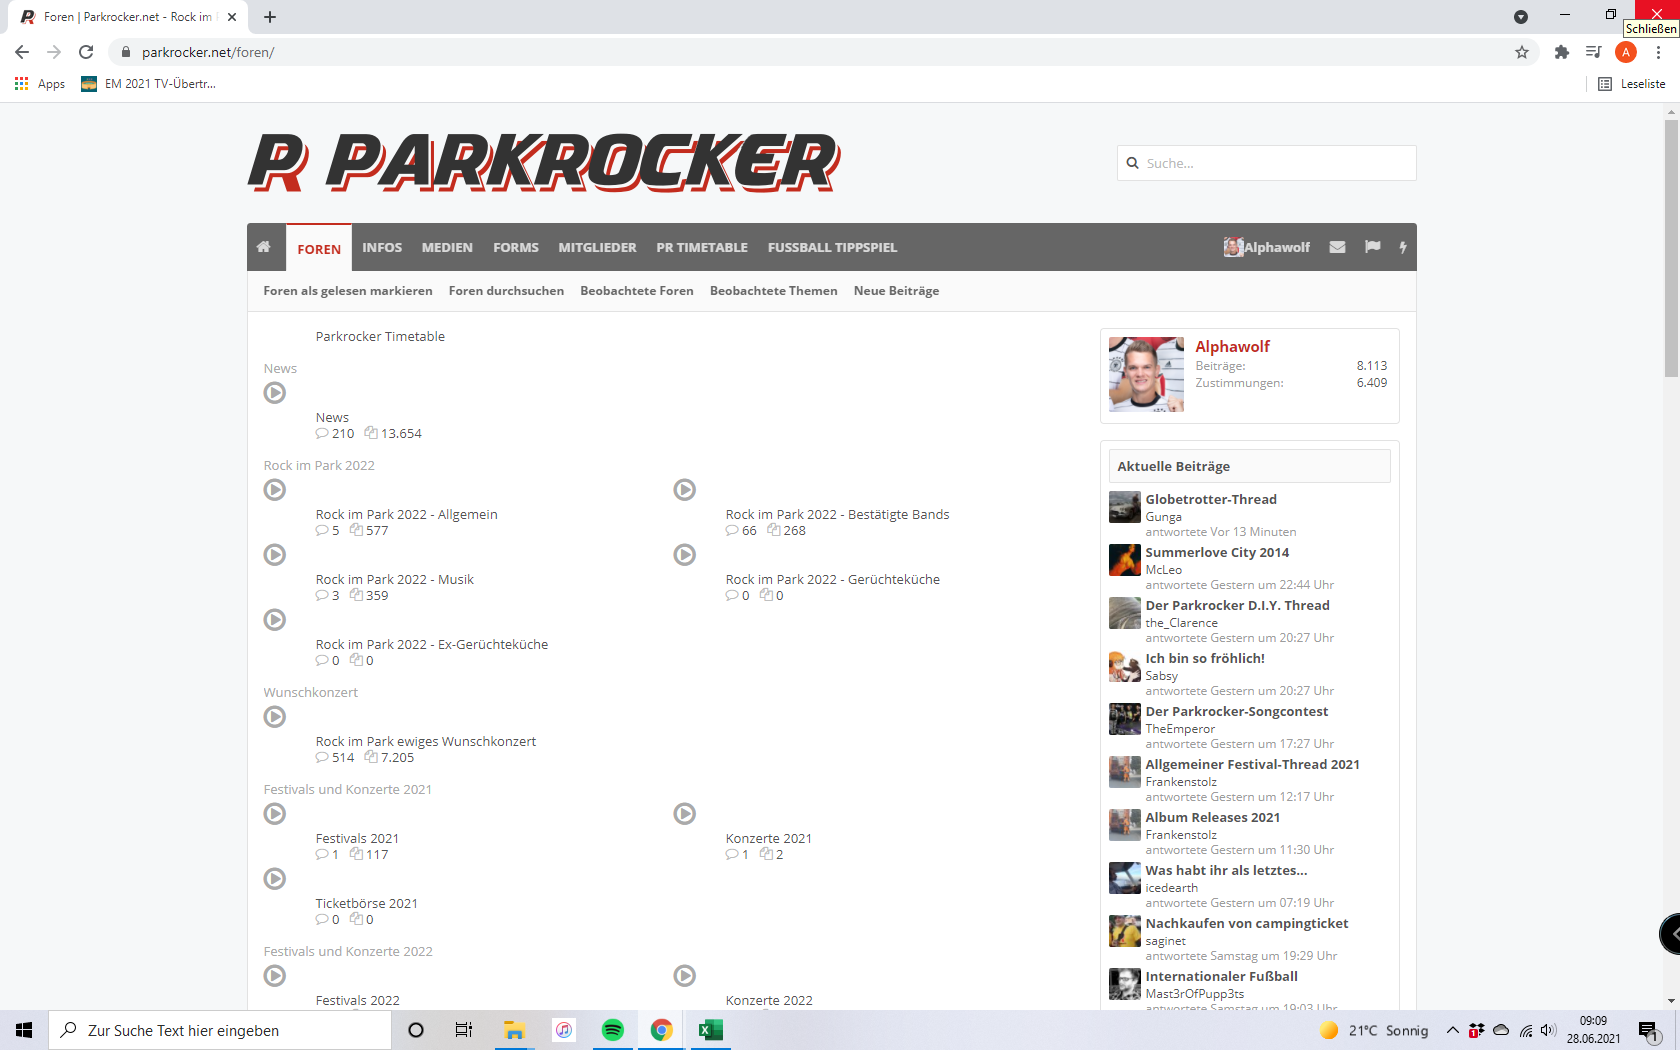The width and height of the screenshot is (1680, 1050).
Task: Open Album Releases 2021 thread
Action: coord(1213,817)
